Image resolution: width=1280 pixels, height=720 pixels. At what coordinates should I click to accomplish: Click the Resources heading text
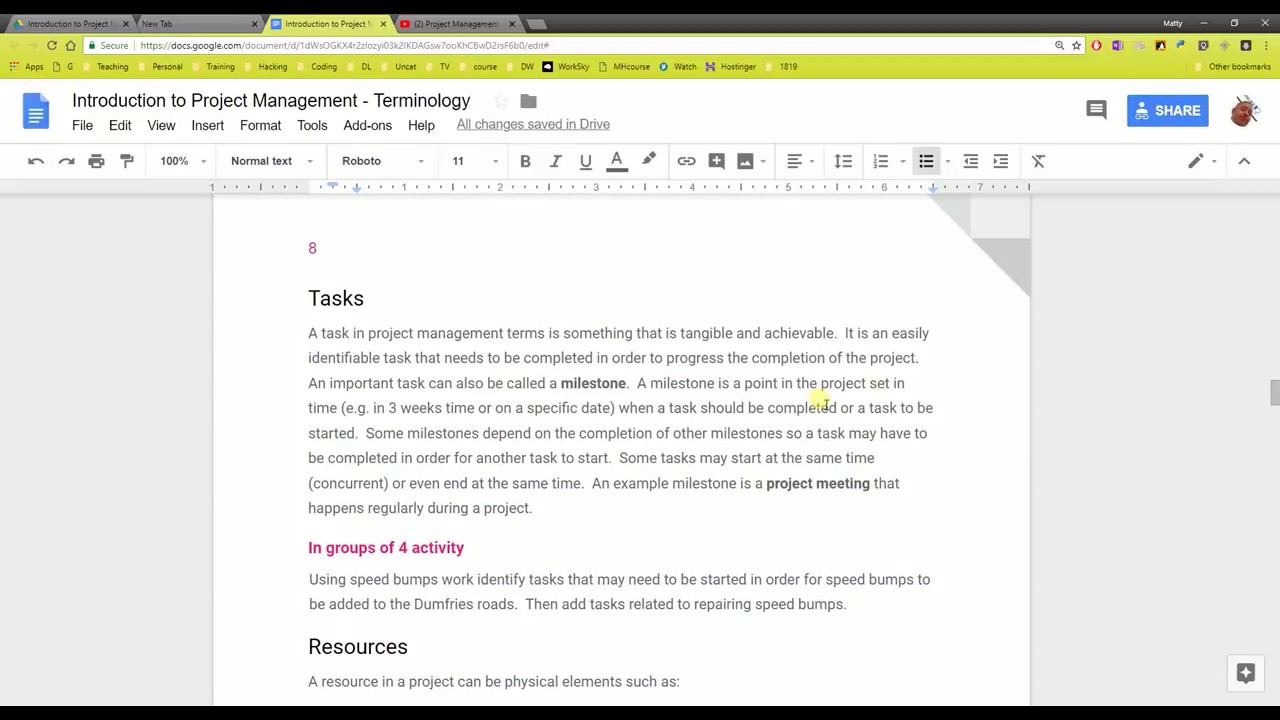click(358, 647)
